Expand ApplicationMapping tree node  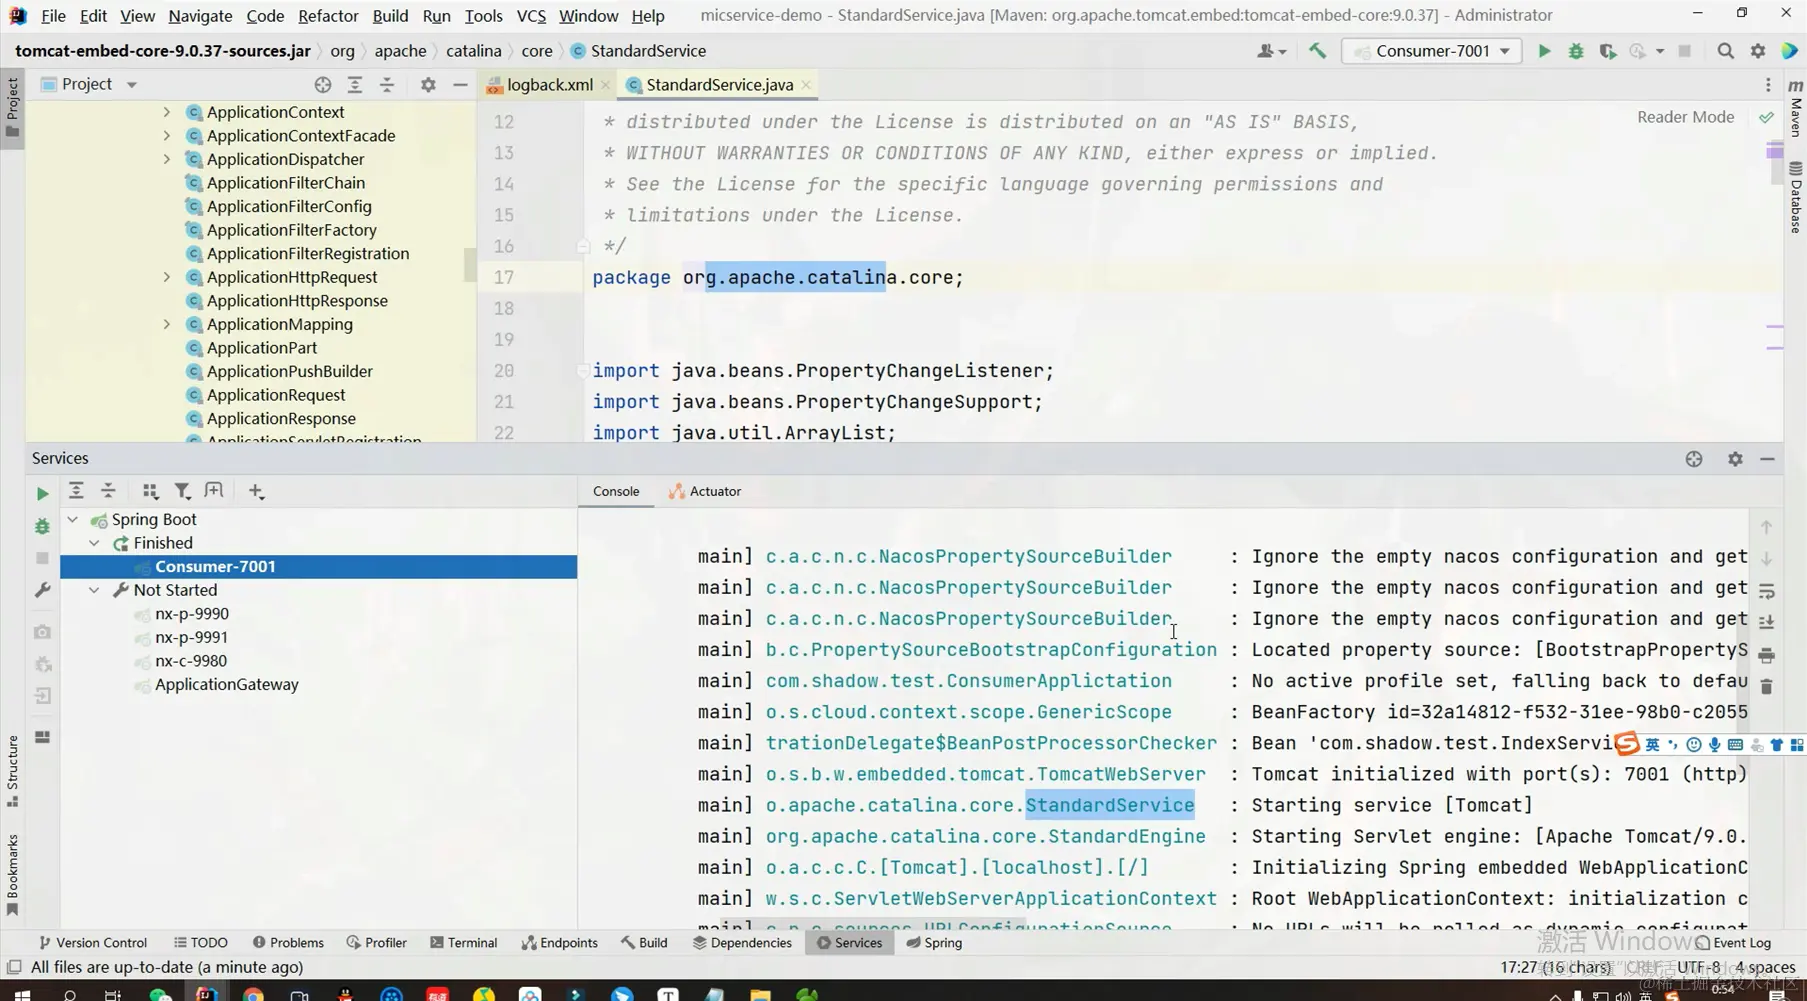coord(167,324)
